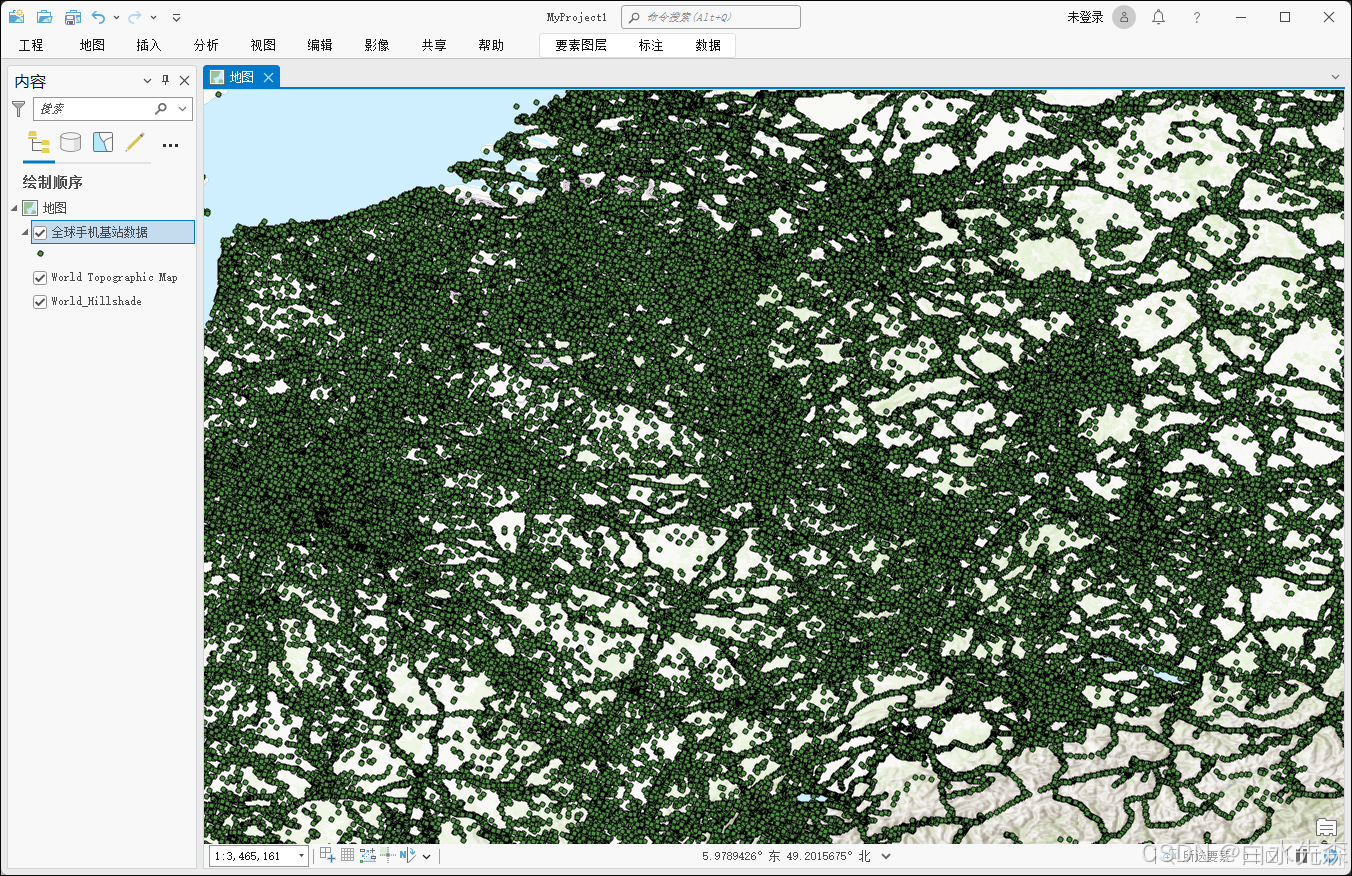Close the 内容 Contents pane
The width and height of the screenshot is (1352, 876).
(184, 81)
